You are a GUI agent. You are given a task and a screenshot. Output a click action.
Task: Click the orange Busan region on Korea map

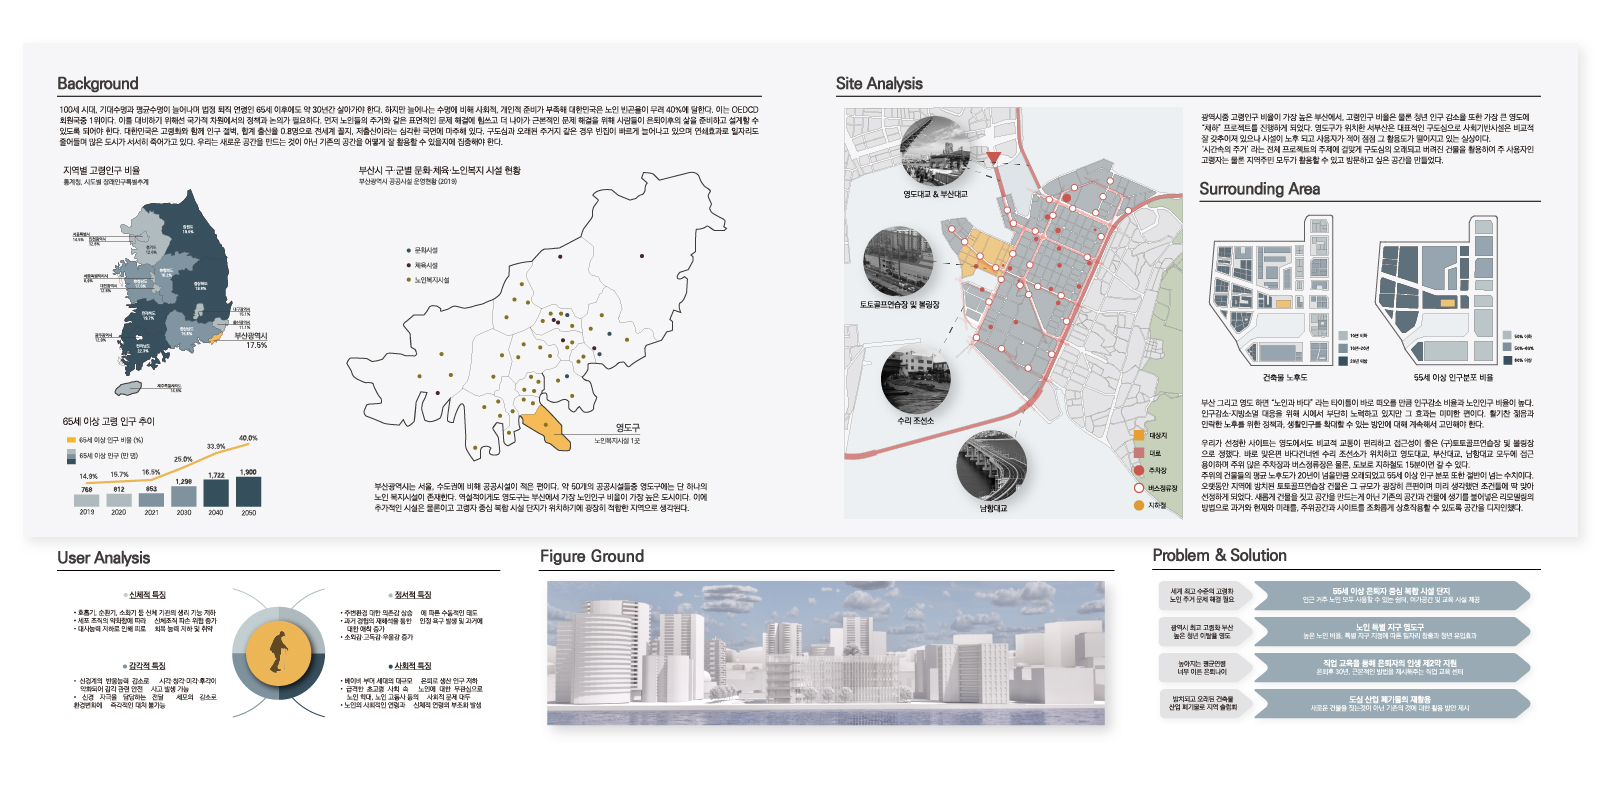point(216,338)
